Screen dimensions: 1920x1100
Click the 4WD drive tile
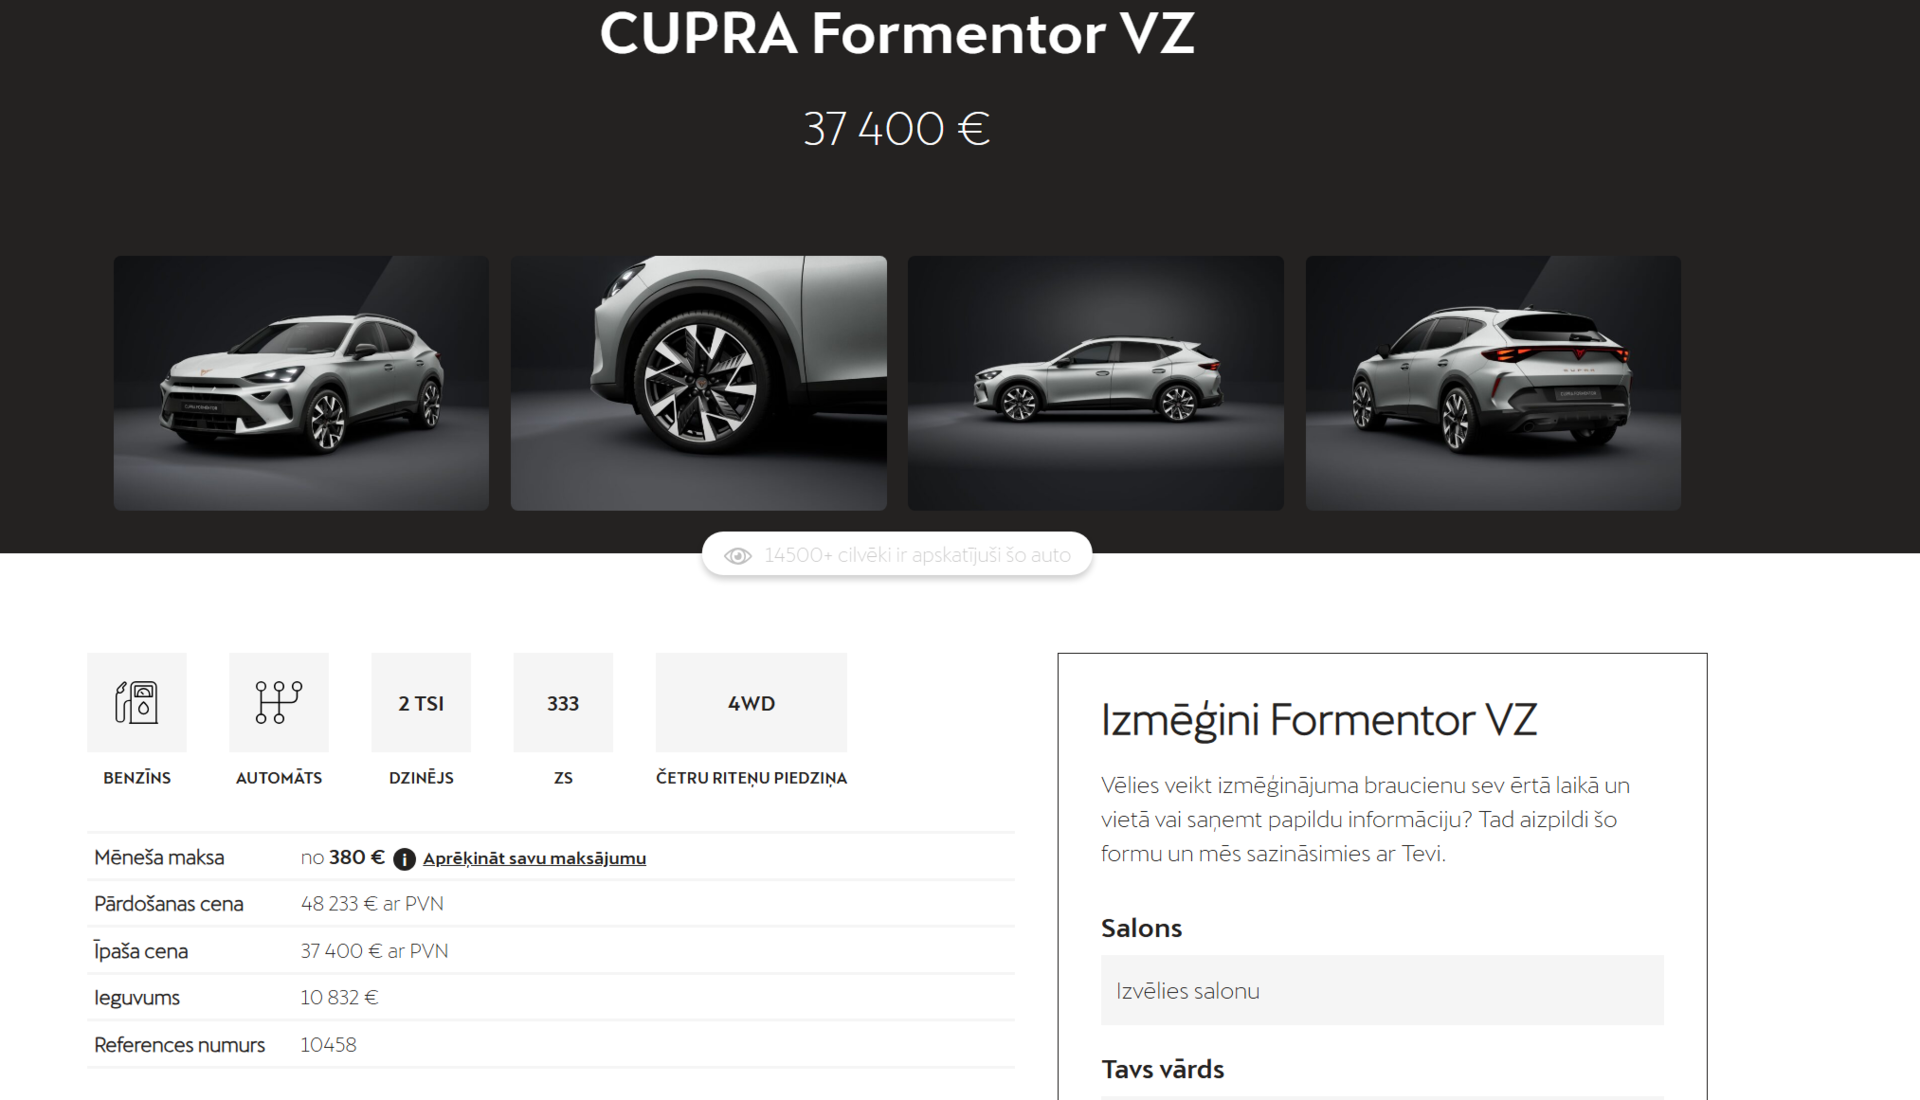[751, 702]
